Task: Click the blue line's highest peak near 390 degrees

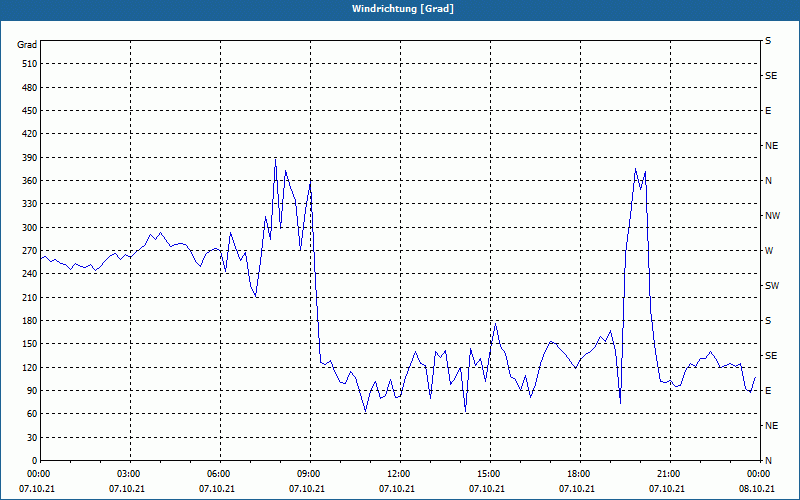Action: pos(276,159)
